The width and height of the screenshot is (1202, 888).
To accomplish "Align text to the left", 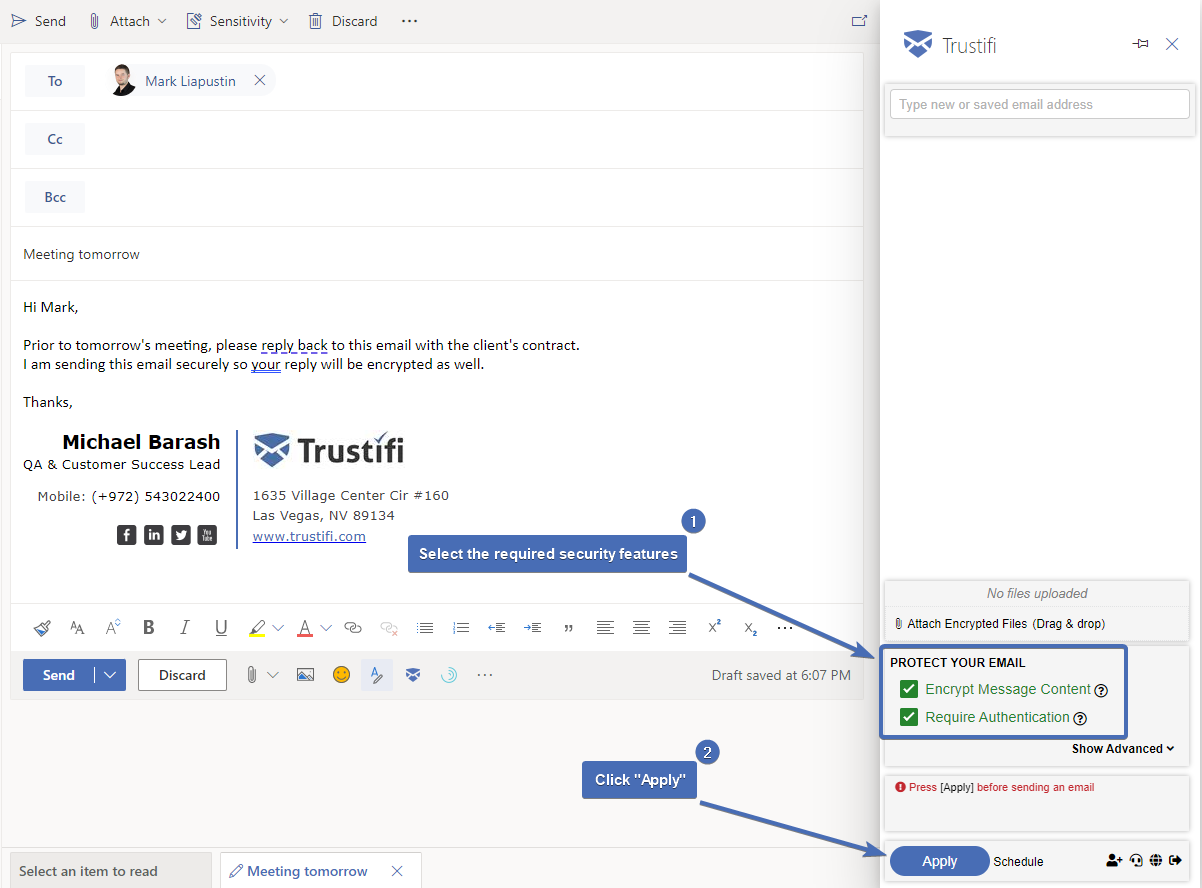I will (605, 628).
